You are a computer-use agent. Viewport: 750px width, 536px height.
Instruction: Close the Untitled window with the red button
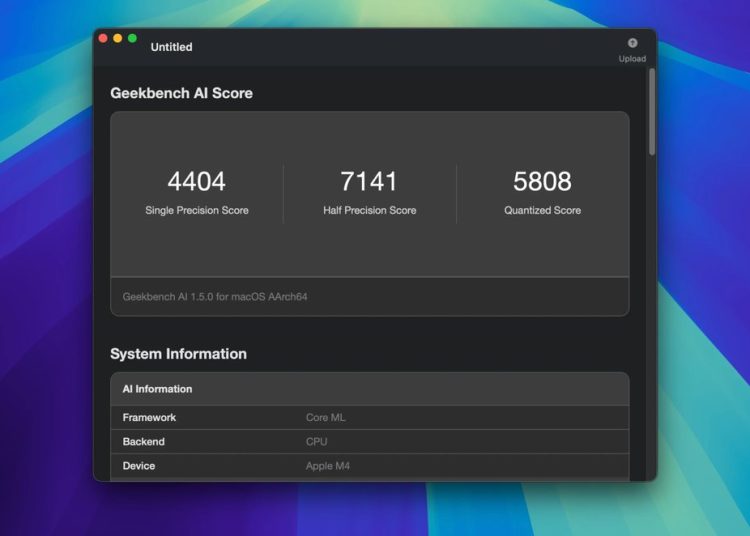[x=102, y=38]
